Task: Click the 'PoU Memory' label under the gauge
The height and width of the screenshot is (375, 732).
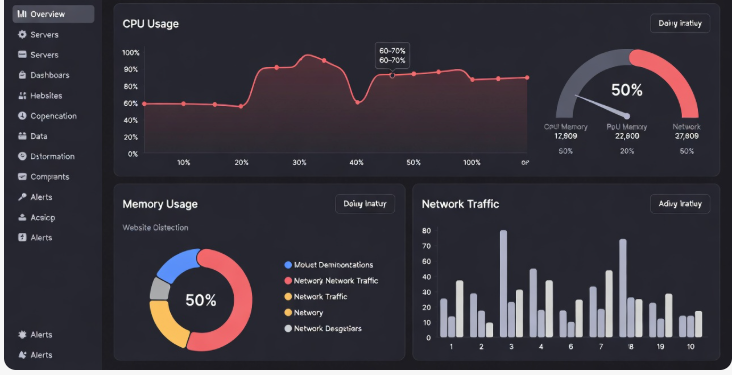Action: click(627, 127)
